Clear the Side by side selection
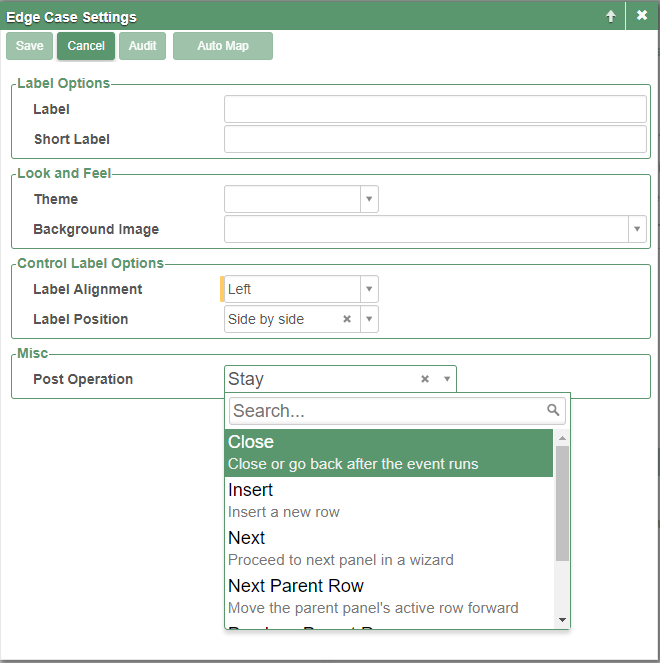This screenshot has width=660, height=663. (x=347, y=319)
